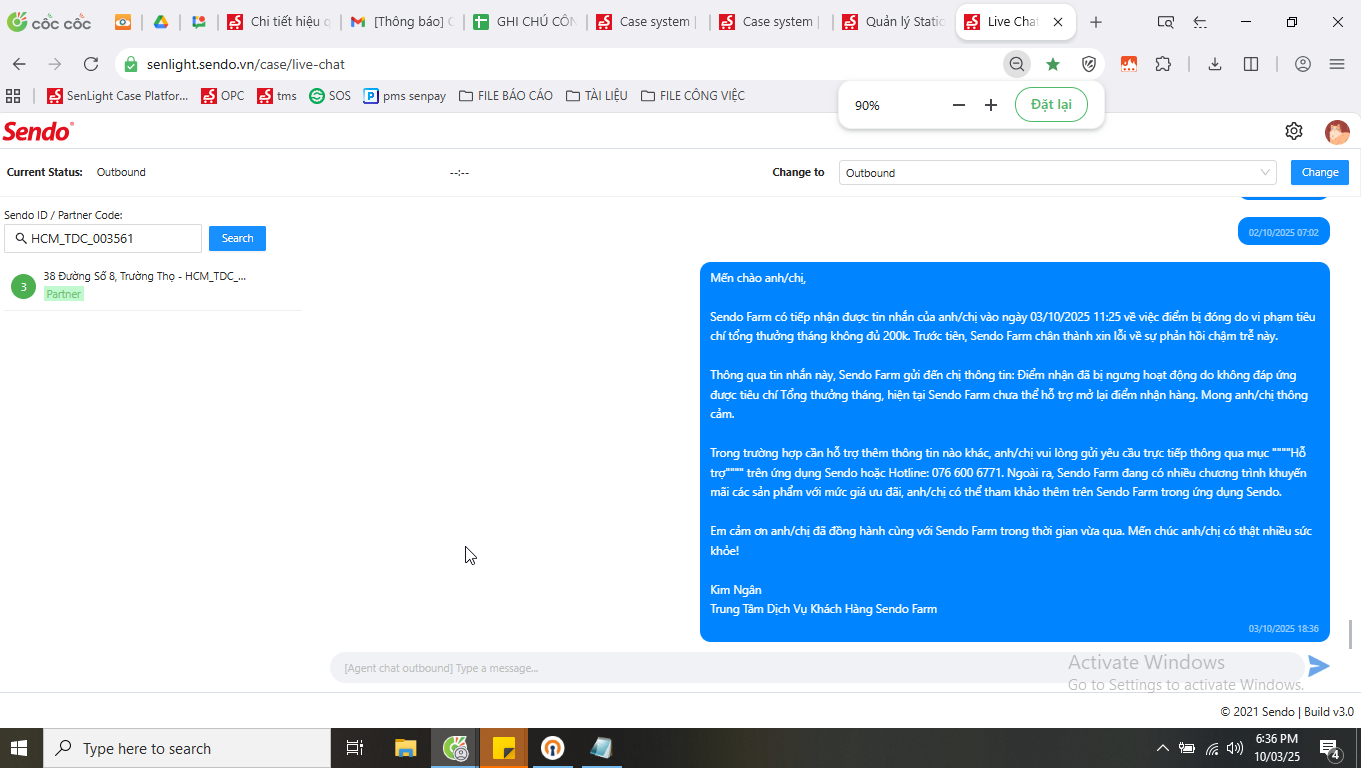Viewport: 1361px width, 768px height.
Task: Click the zoom magnifier icon in address bar
Action: pyautogui.click(x=1017, y=64)
